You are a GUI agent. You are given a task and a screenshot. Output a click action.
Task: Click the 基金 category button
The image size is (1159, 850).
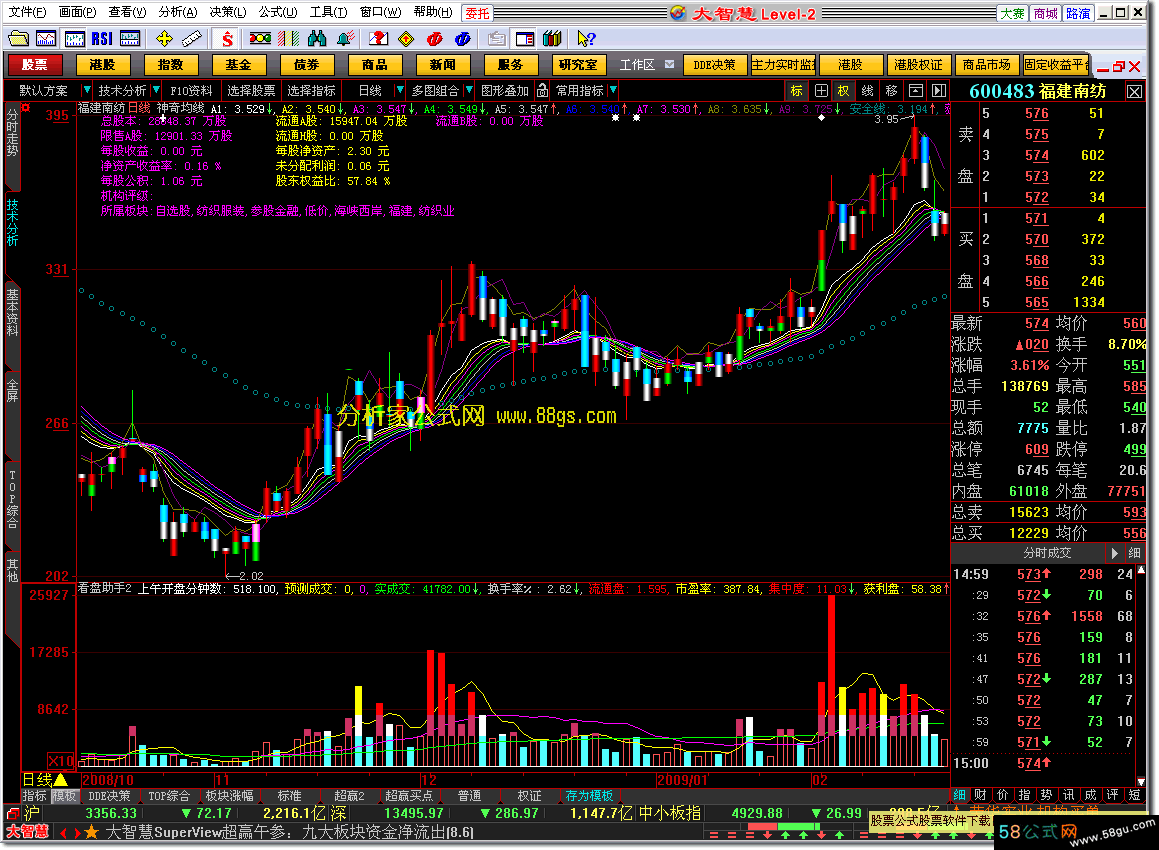tap(238, 65)
